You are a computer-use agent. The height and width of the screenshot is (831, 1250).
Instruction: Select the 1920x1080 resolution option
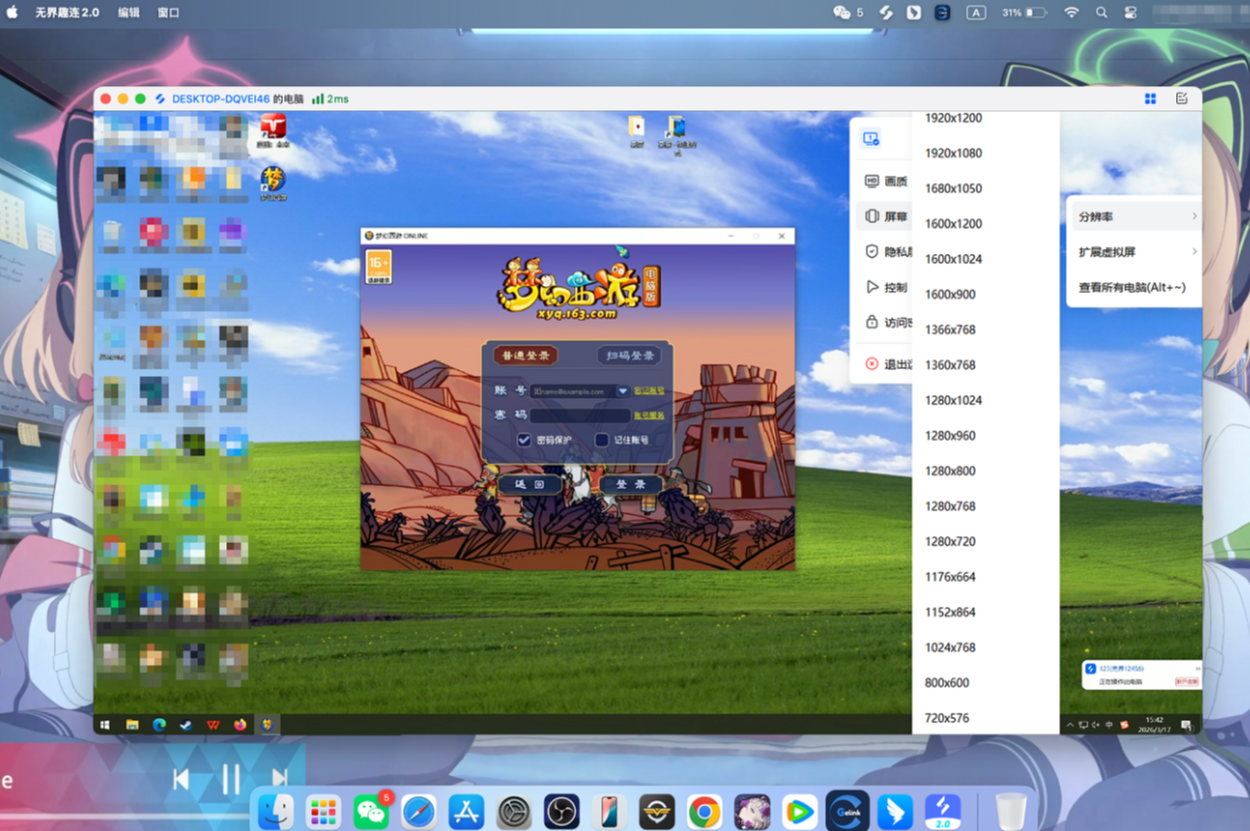coord(953,153)
